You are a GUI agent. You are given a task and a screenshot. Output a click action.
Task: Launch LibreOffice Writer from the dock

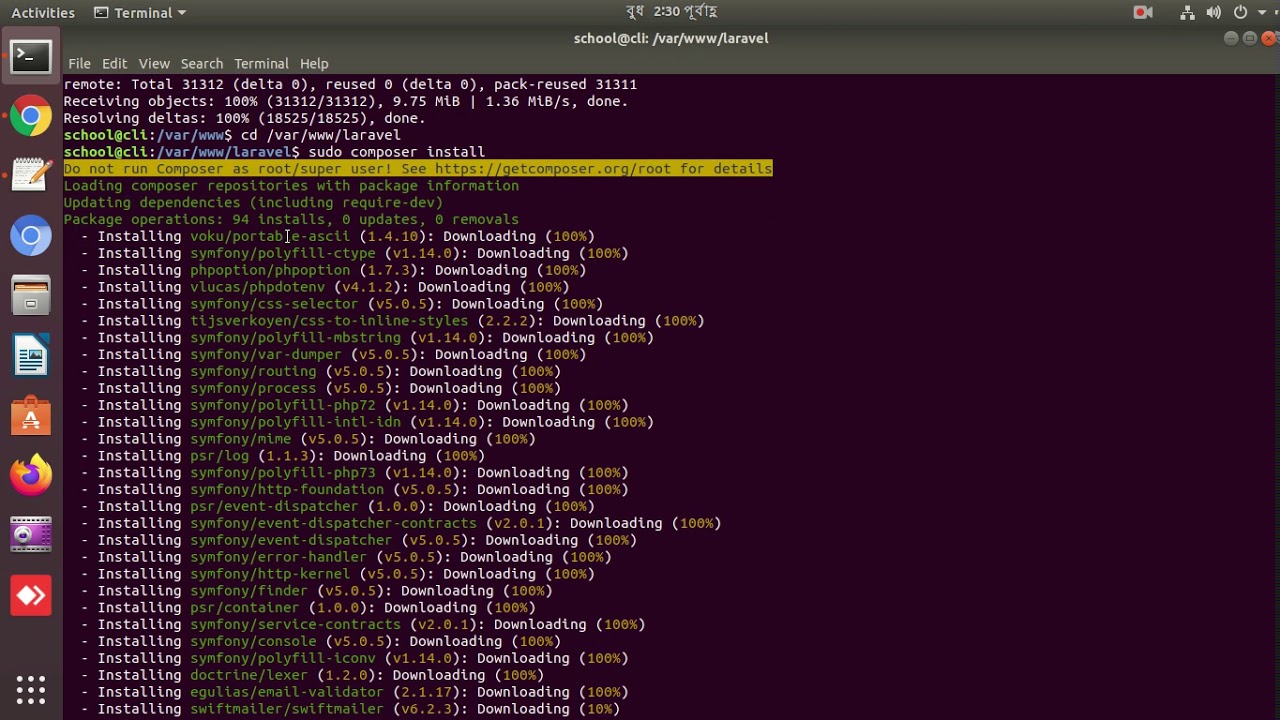click(31, 356)
